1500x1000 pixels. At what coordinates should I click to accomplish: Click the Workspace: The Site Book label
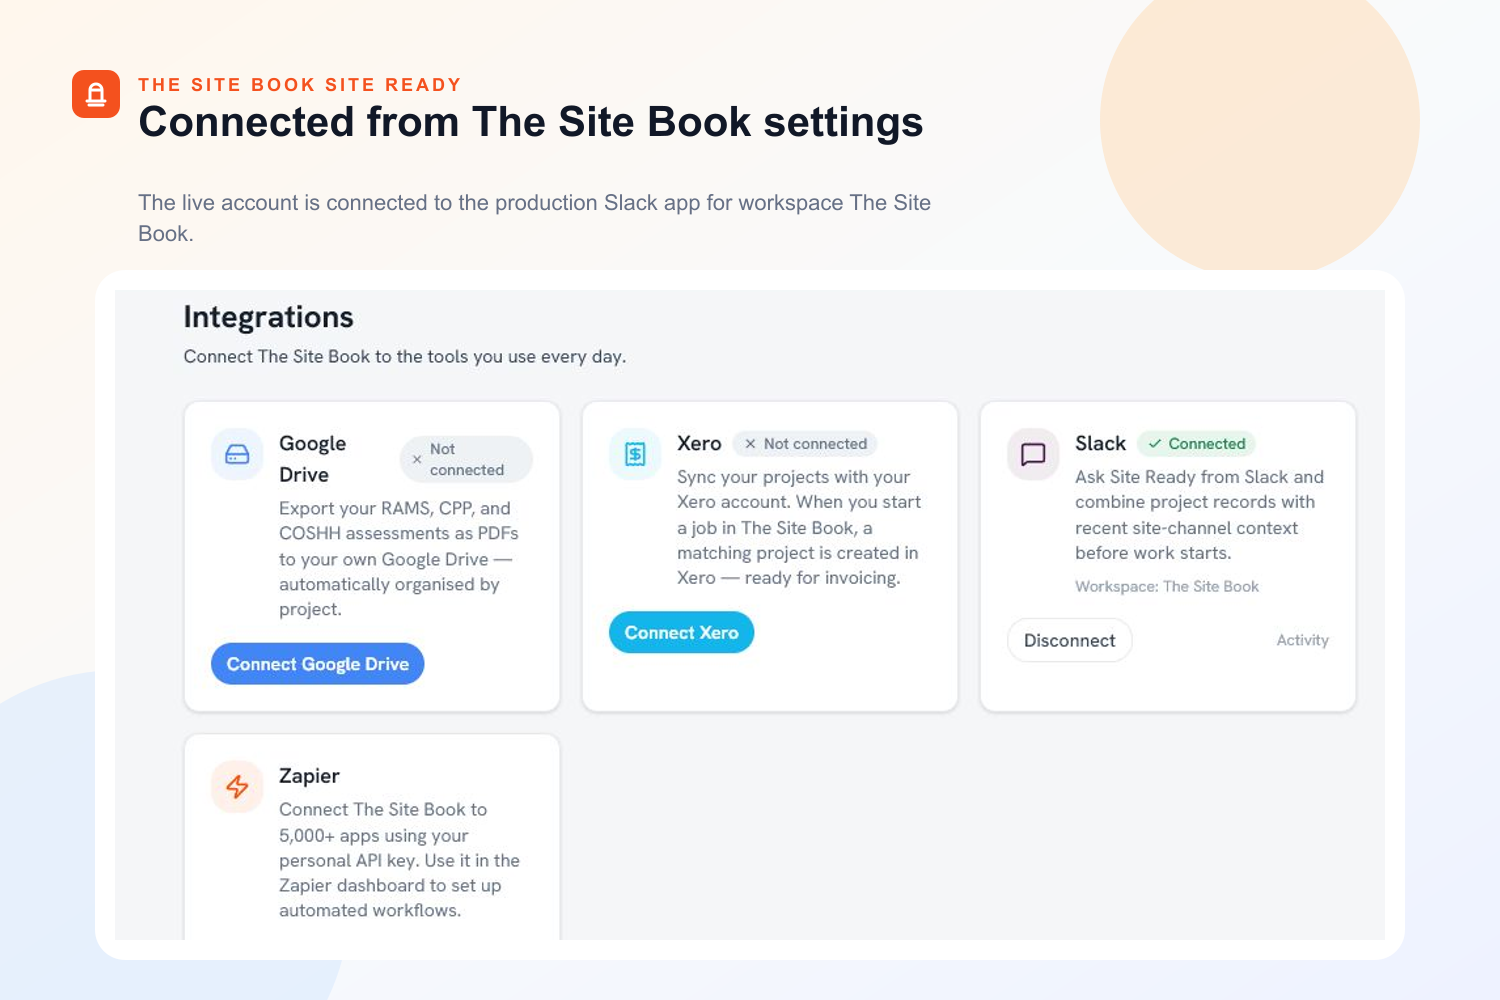tap(1167, 587)
